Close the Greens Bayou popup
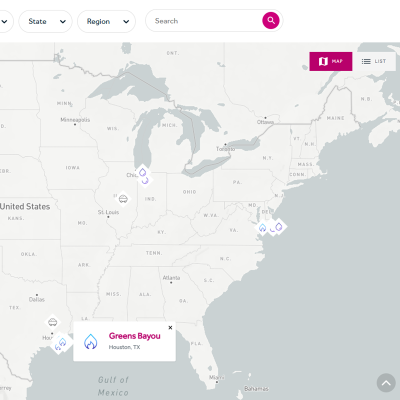Image resolution: width=400 pixels, height=400 pixels. click(x=170, y=327)
